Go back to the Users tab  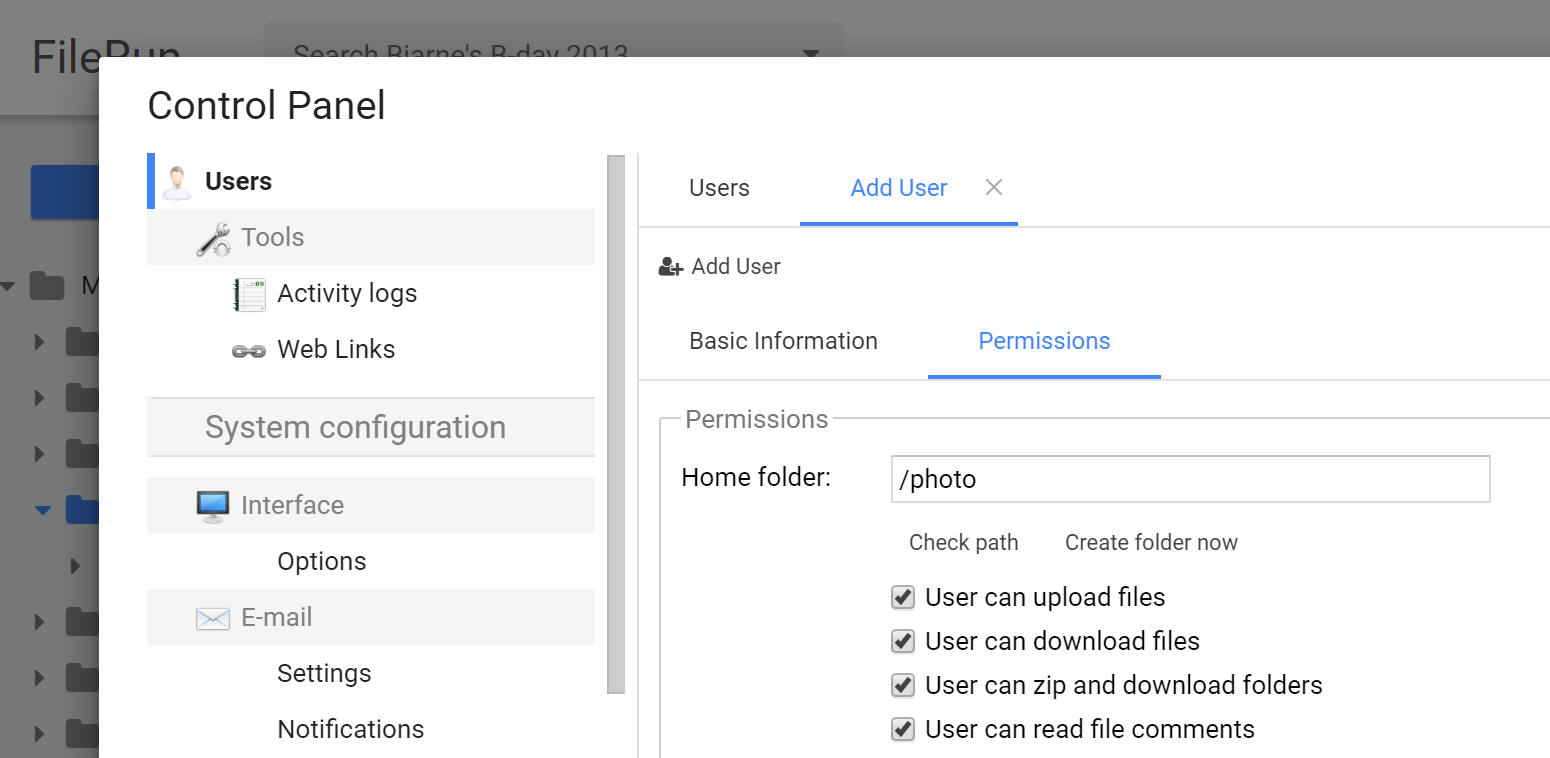pos(718,187)
